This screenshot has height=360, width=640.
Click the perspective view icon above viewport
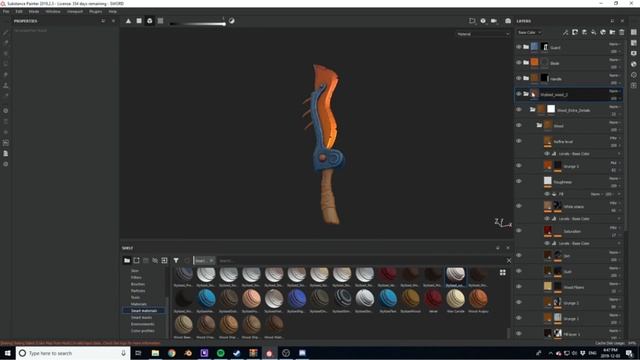click(472, 21)
